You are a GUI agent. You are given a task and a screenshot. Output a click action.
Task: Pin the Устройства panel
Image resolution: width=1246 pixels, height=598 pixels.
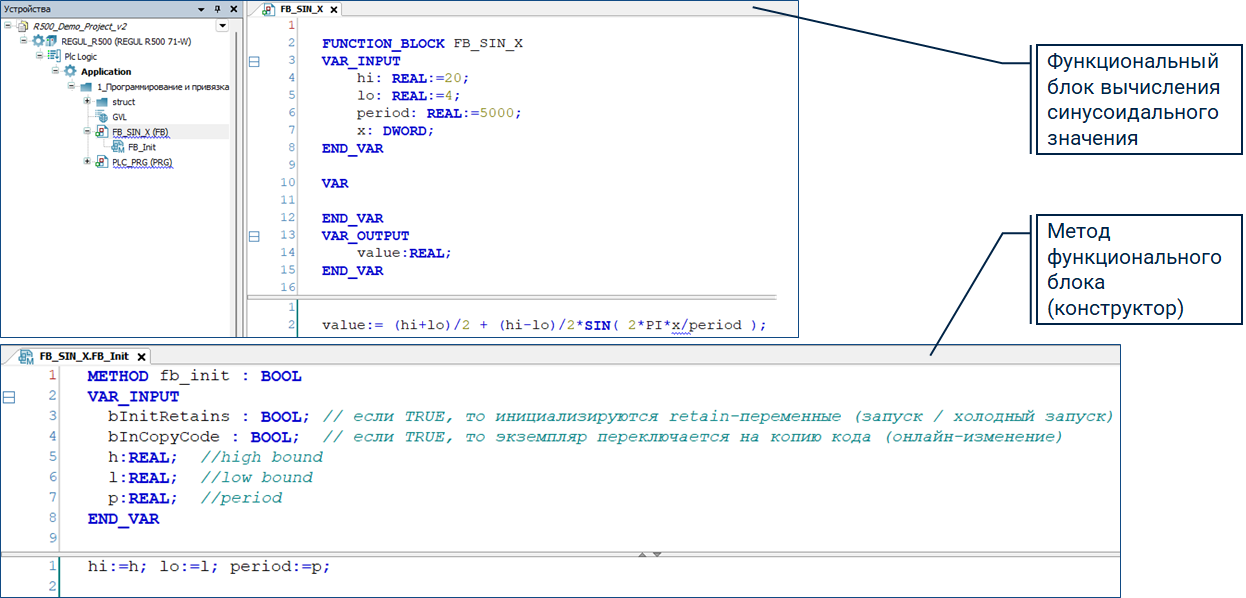tap(217, 9)
